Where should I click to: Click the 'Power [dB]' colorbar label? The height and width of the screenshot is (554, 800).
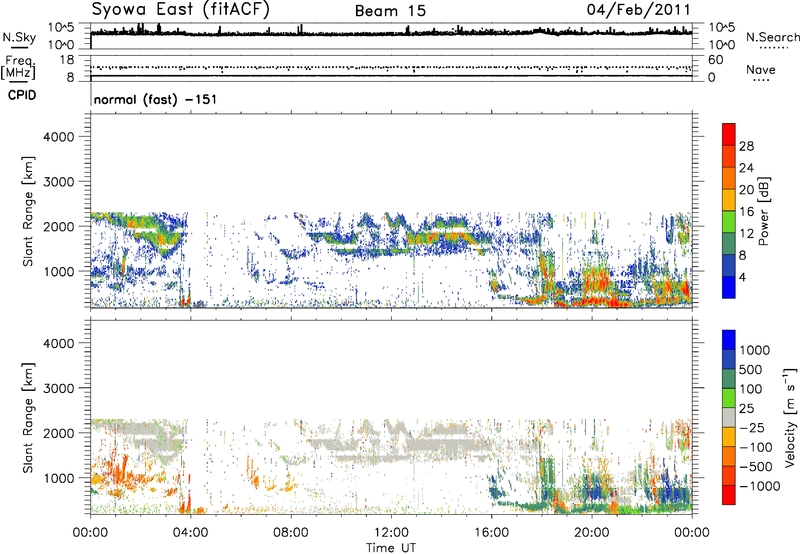coord(763,211)
